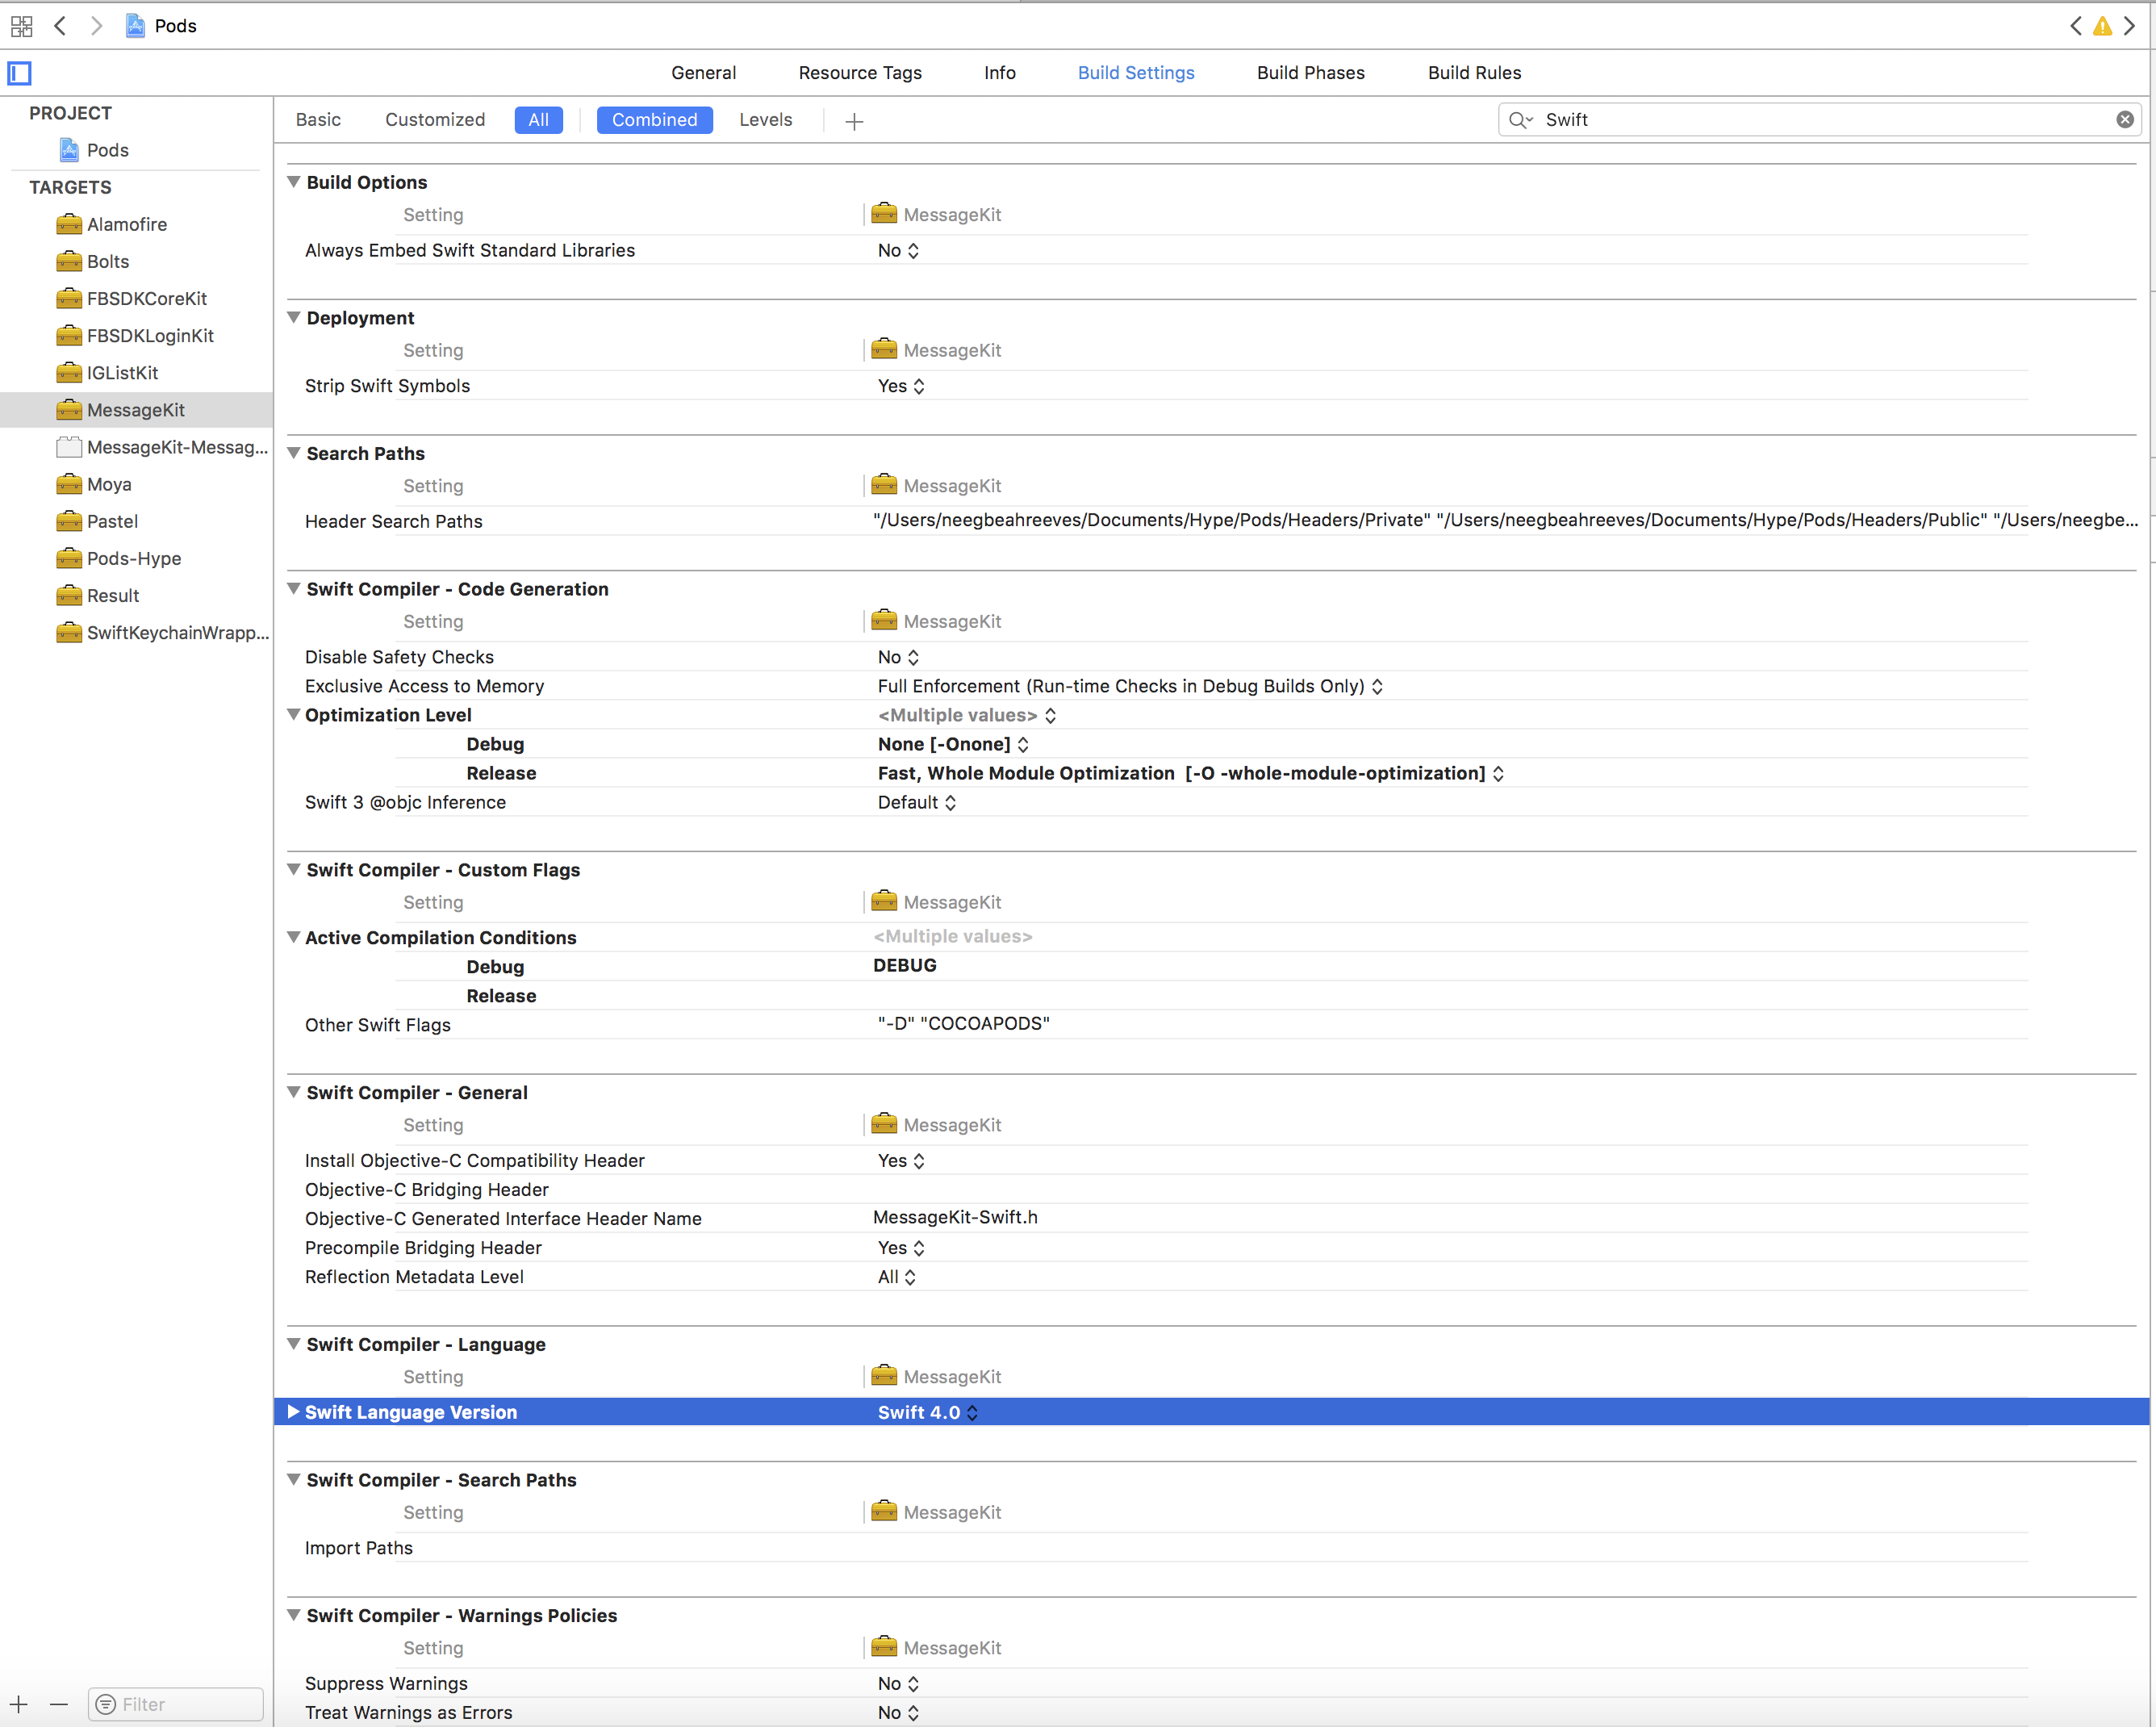2156x1727 pixels.
Task: Go forward with the right chevron
Action: pyautogui.click(x=96, y=26)
